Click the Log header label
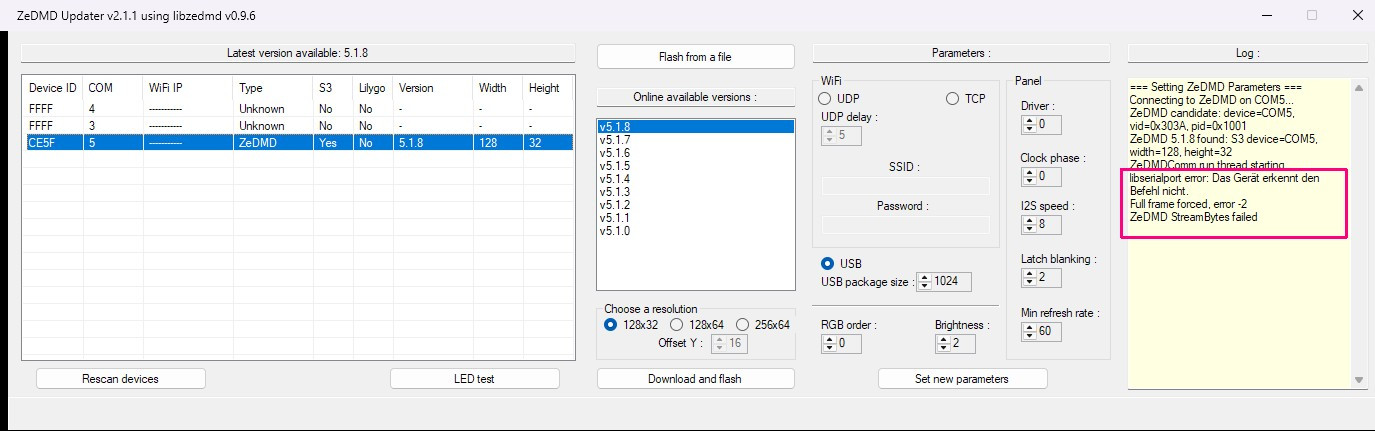 pos(1246,52)
